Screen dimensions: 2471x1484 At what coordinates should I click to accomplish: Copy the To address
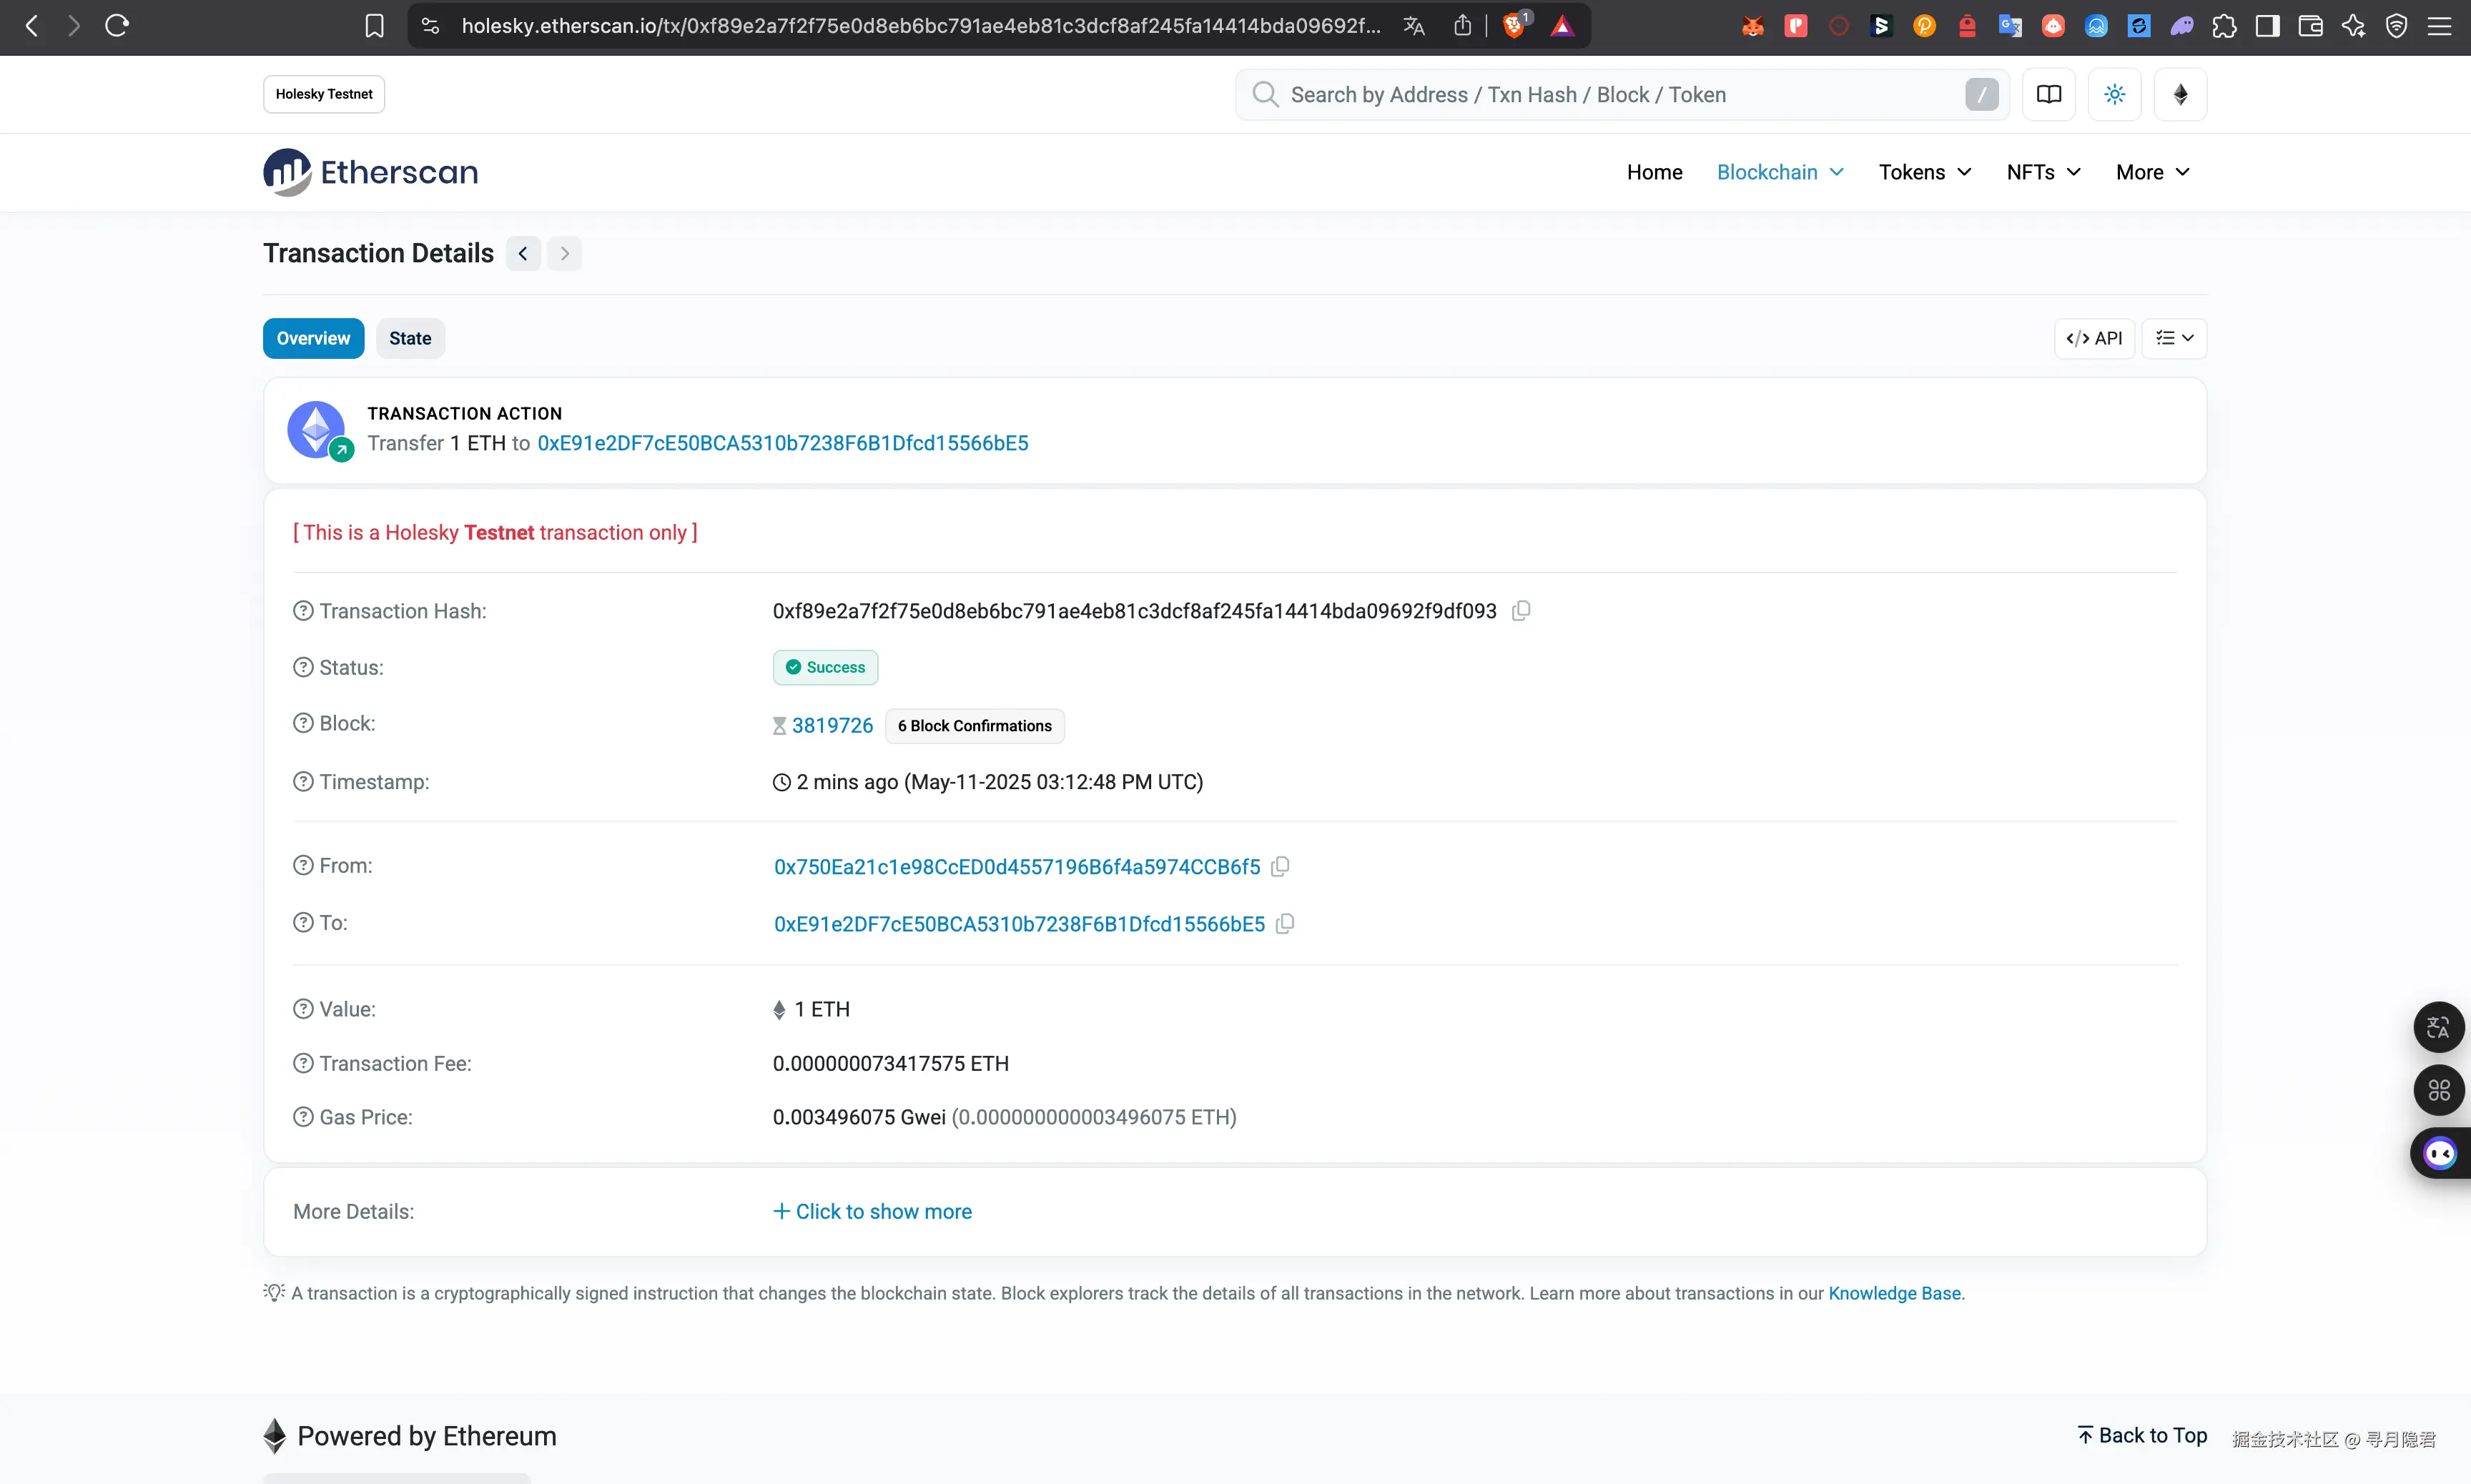point(1285,923)
